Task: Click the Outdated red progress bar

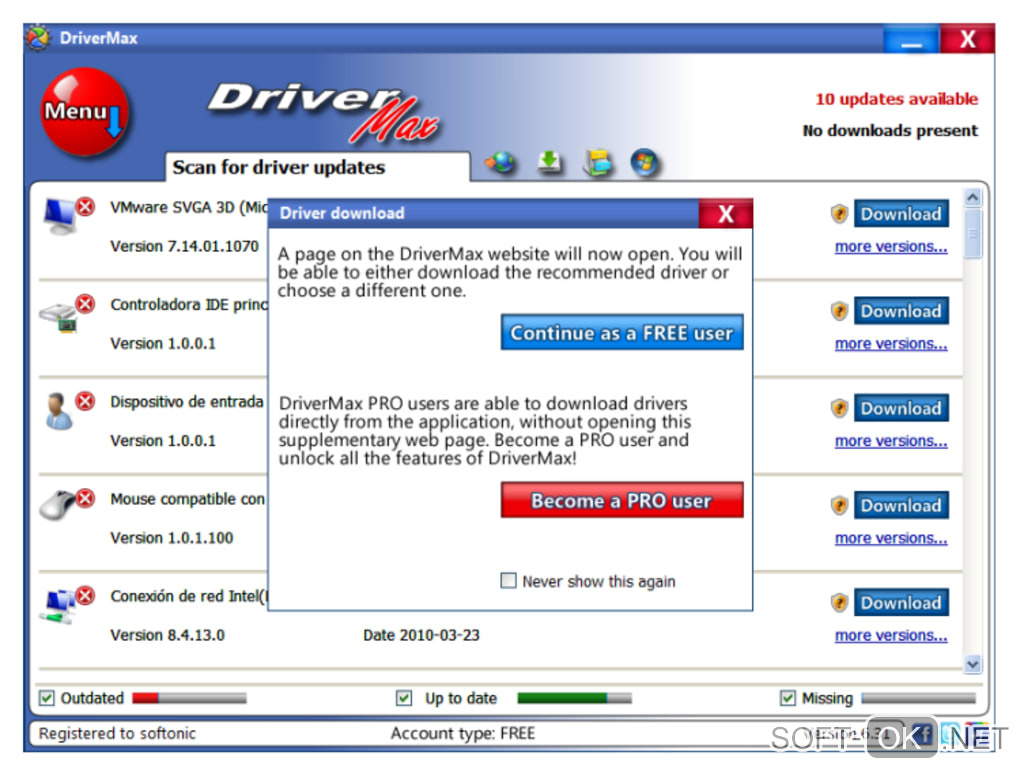Action: (x=189, y=698)
